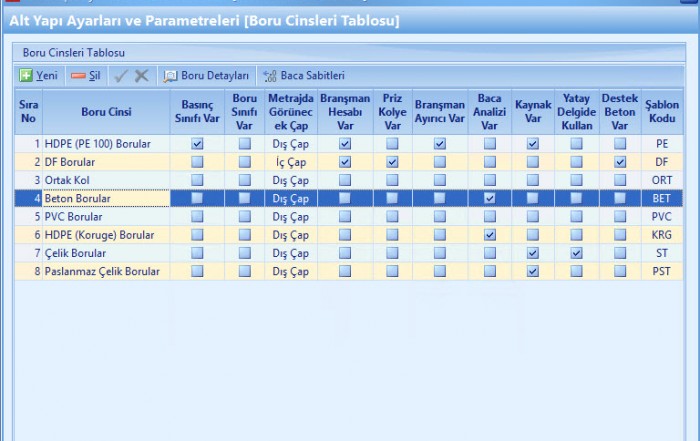
Task: Click the KRG şablon kodu cell
Action: [x=661, y=235]
